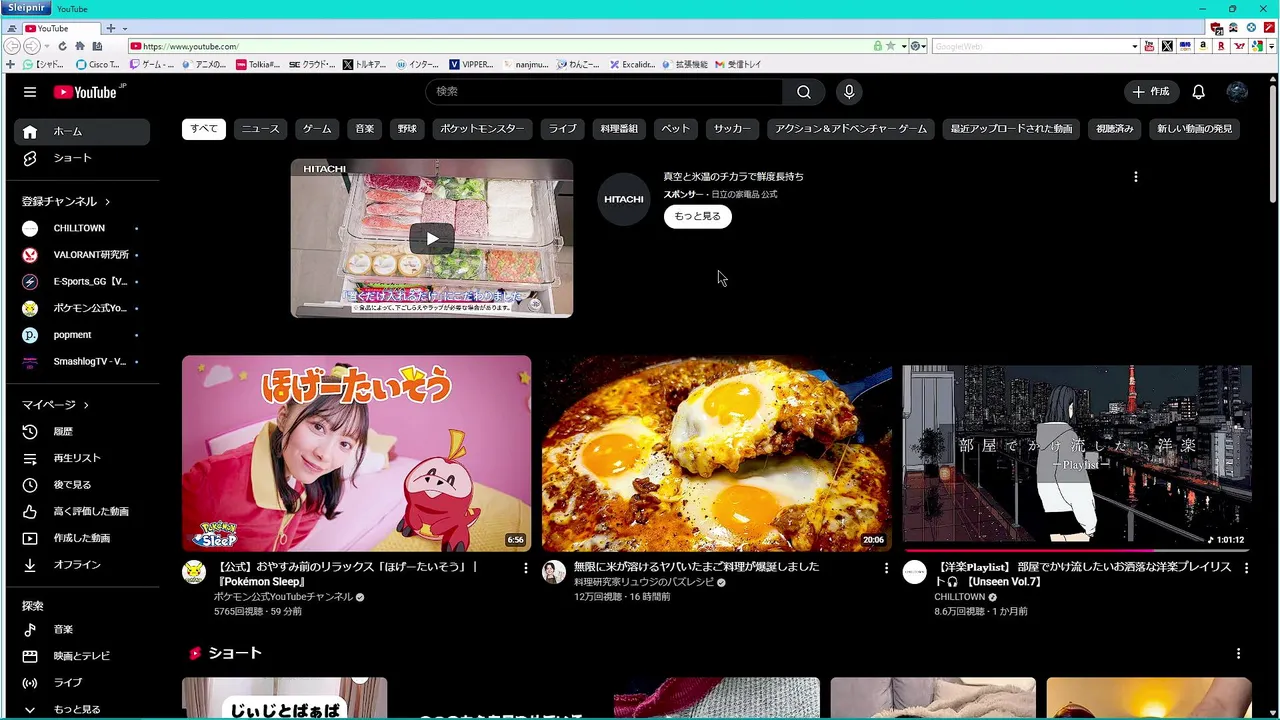Open YouTube search engine shortcut icon
1280x720 pixels.
click(x=1149, y=46)
